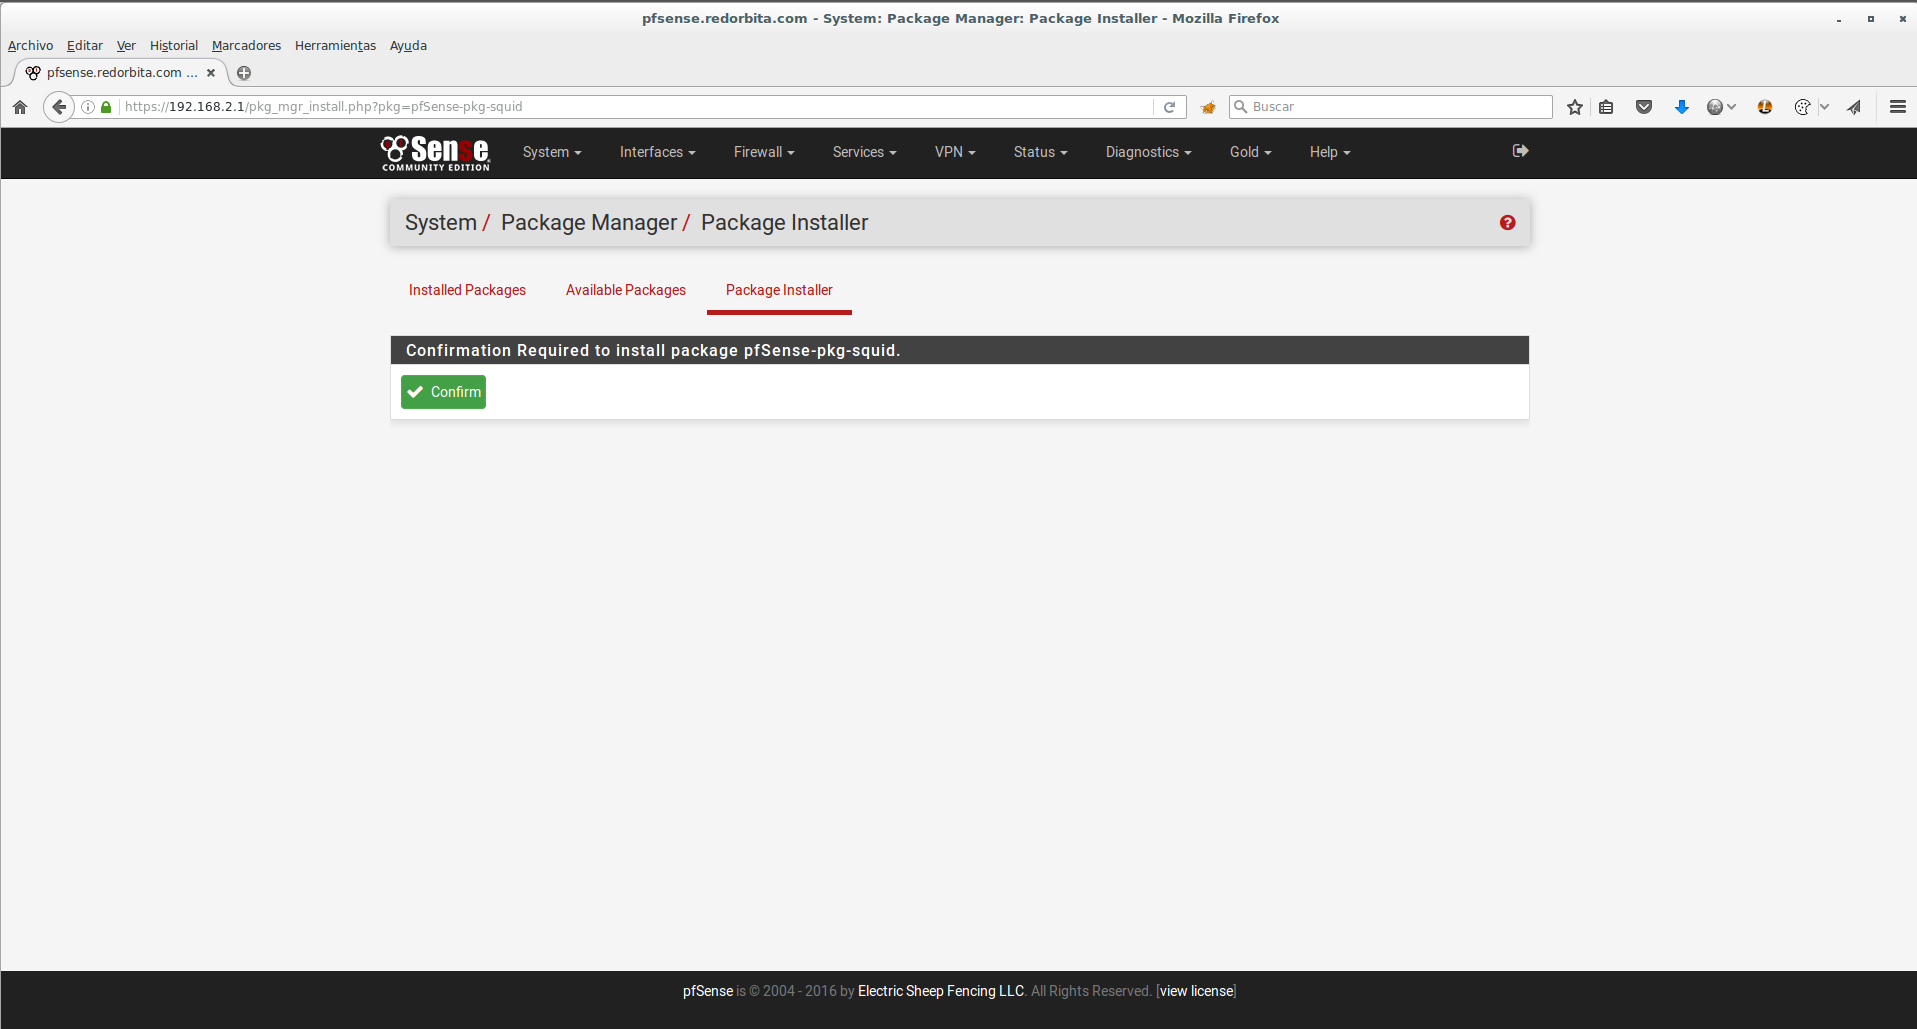Viewport: 1917px width, 1029px height.
Task: Expand the Diagnostics dropdown menu
Action: [x=1148, y=152]
